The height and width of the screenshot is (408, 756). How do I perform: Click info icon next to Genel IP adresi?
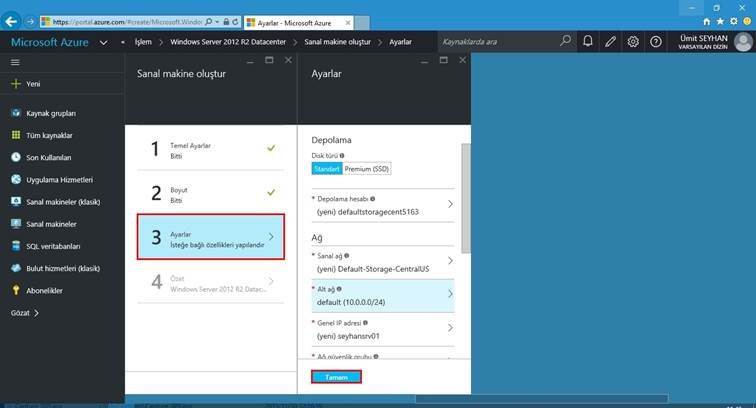click(x=365, y=323)
